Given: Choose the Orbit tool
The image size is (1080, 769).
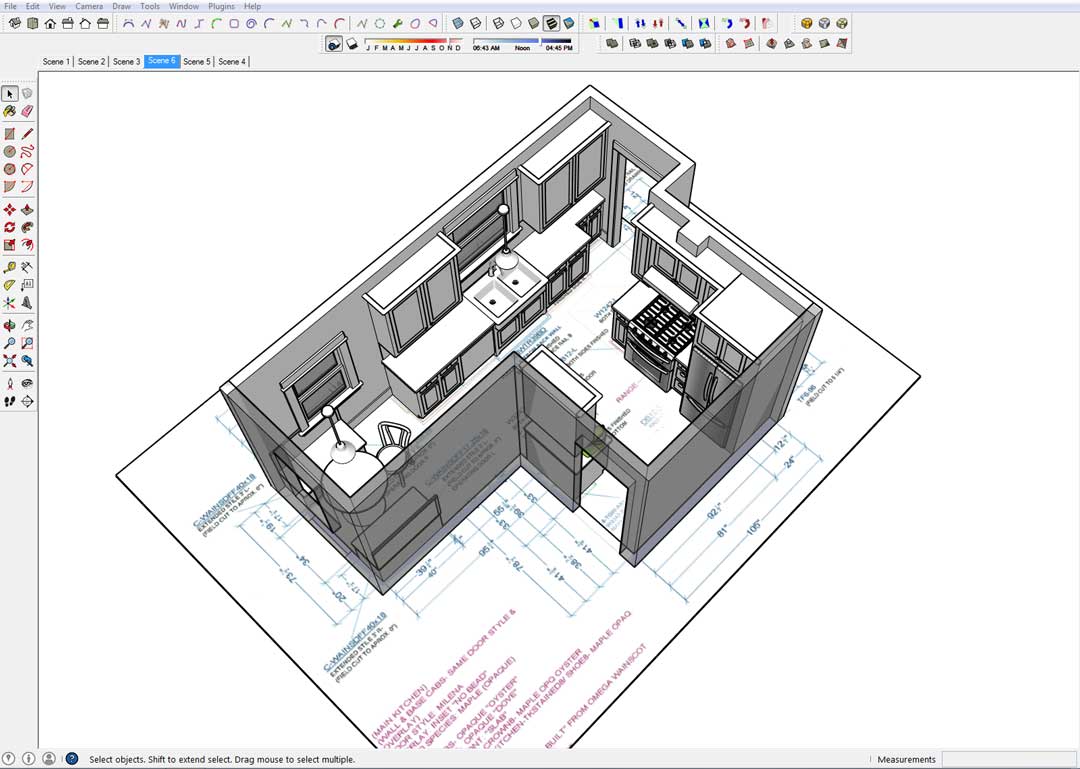Looking at the screenshot, I should click(x=10, y=325).
